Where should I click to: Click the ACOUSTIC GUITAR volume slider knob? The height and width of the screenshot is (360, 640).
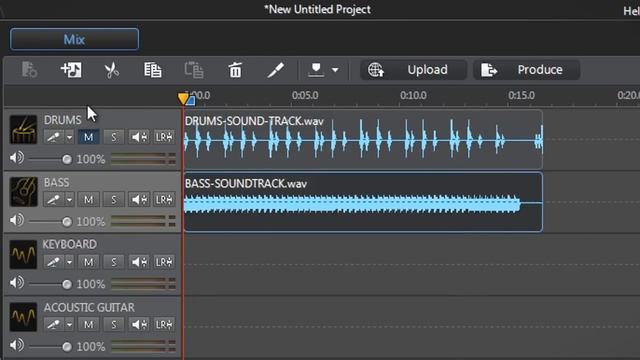coord(67,347)
